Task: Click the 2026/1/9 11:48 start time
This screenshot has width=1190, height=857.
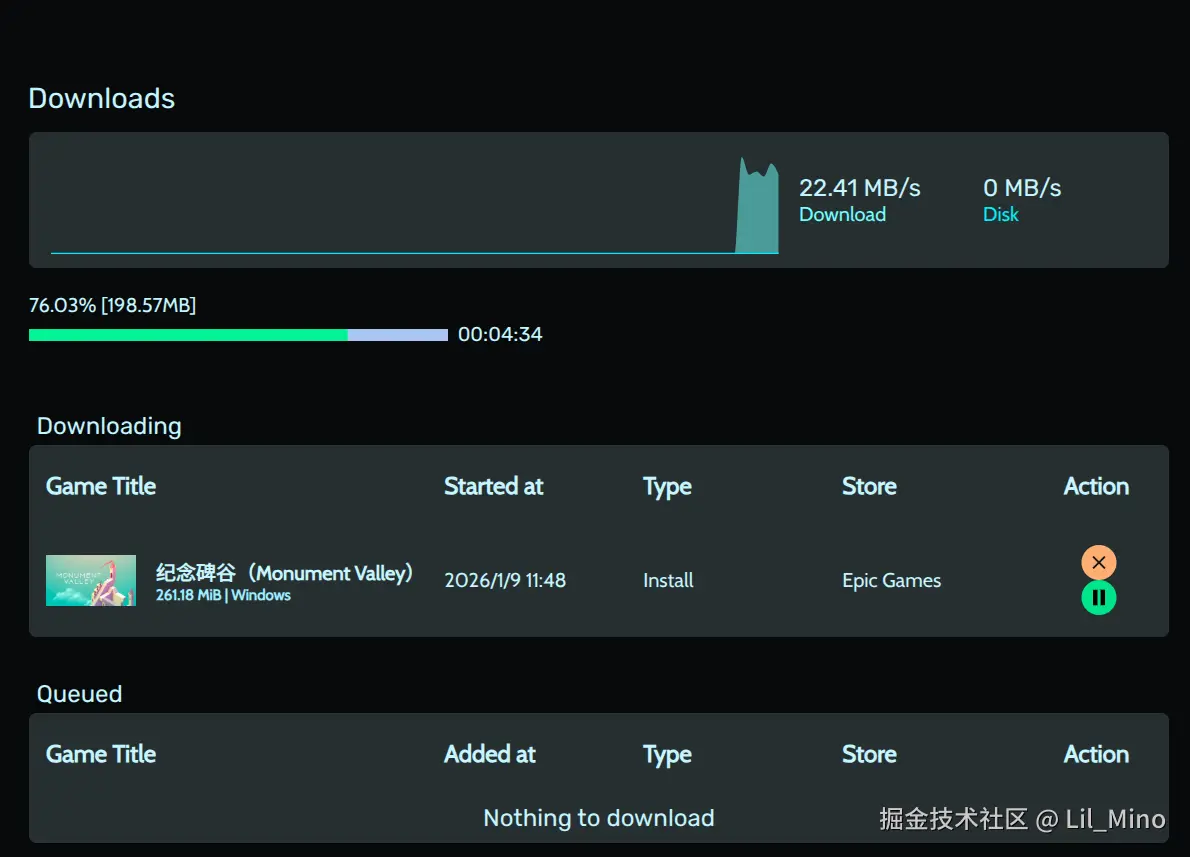Action: coord(505,580)
